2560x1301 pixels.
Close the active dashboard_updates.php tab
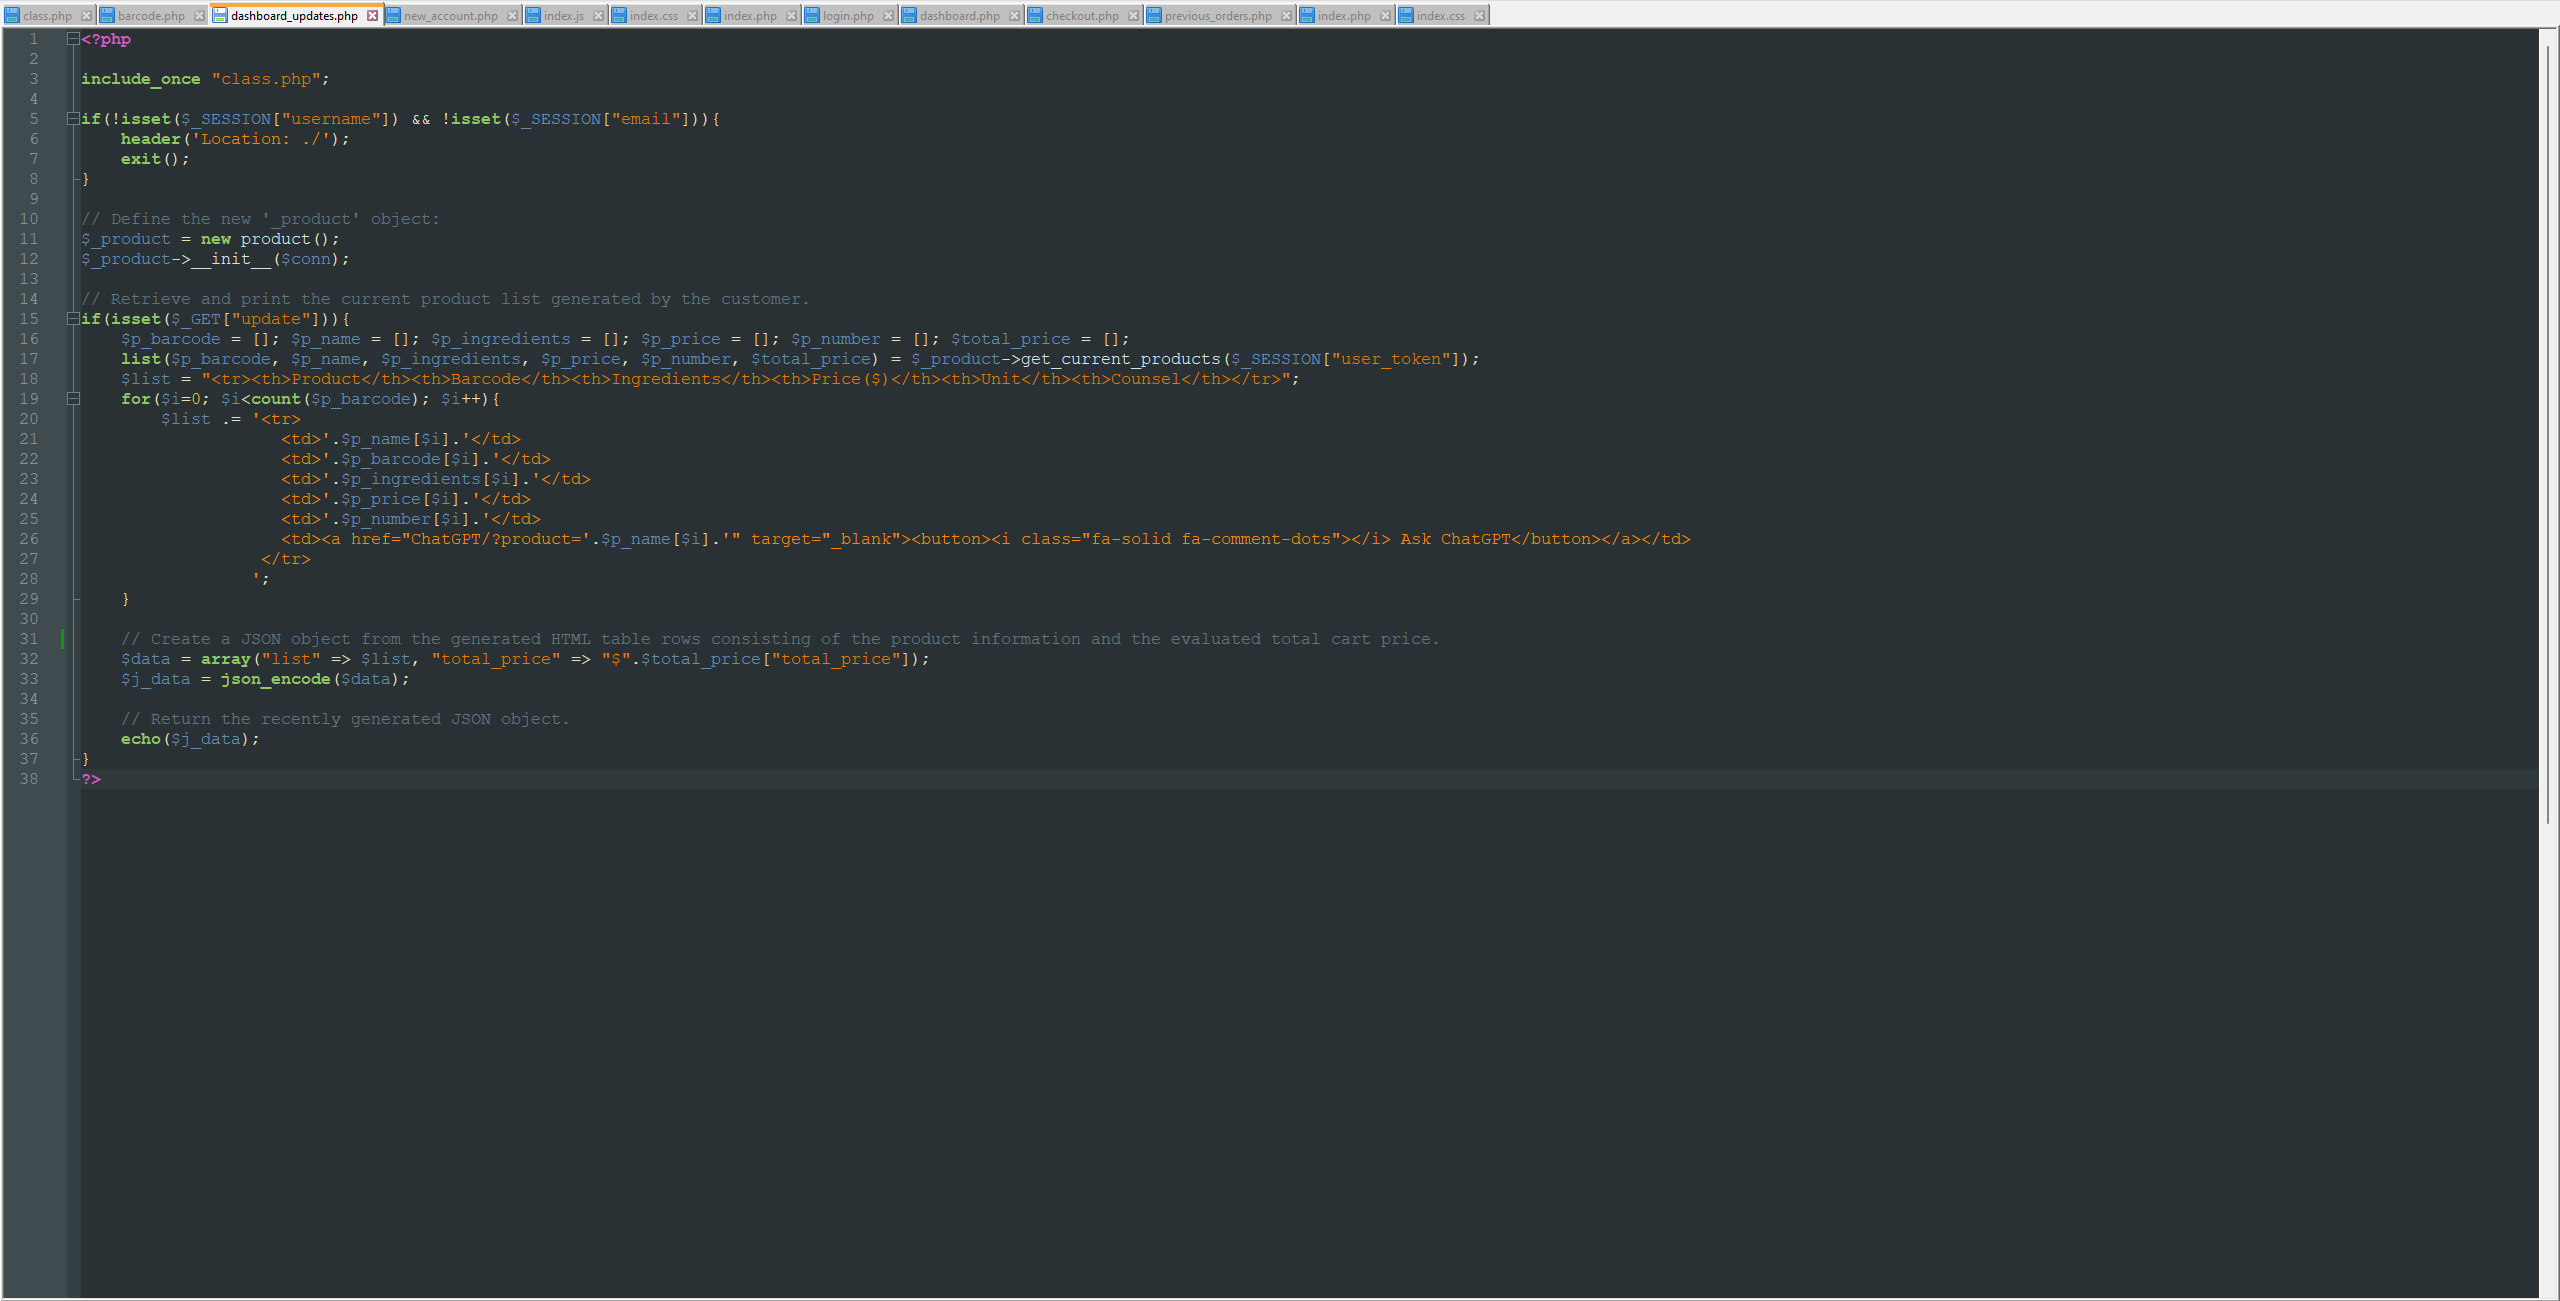click(373, 15)
